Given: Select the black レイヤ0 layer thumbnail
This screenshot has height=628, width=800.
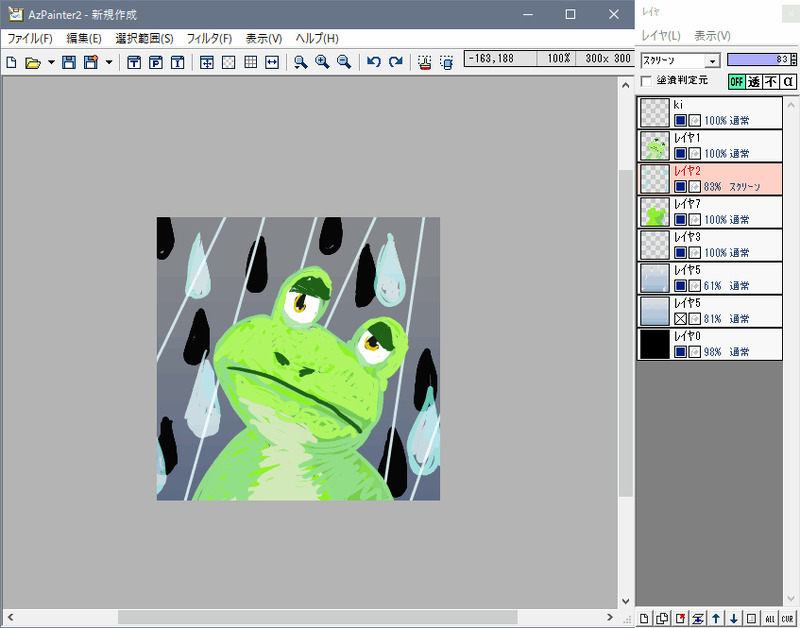Looking at the screenshot, I should (655, 344).
